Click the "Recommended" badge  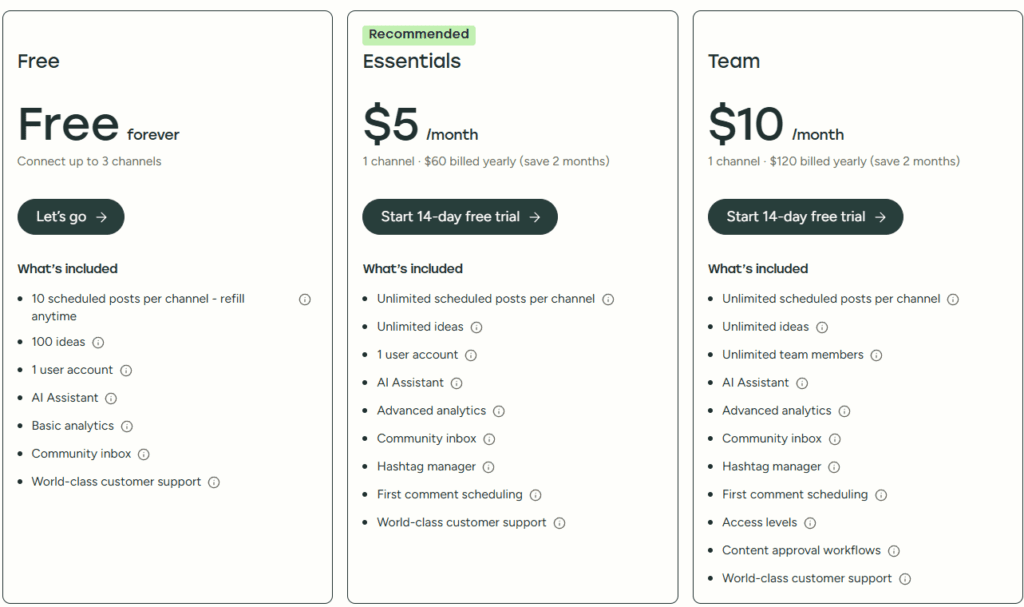point(418,33)
